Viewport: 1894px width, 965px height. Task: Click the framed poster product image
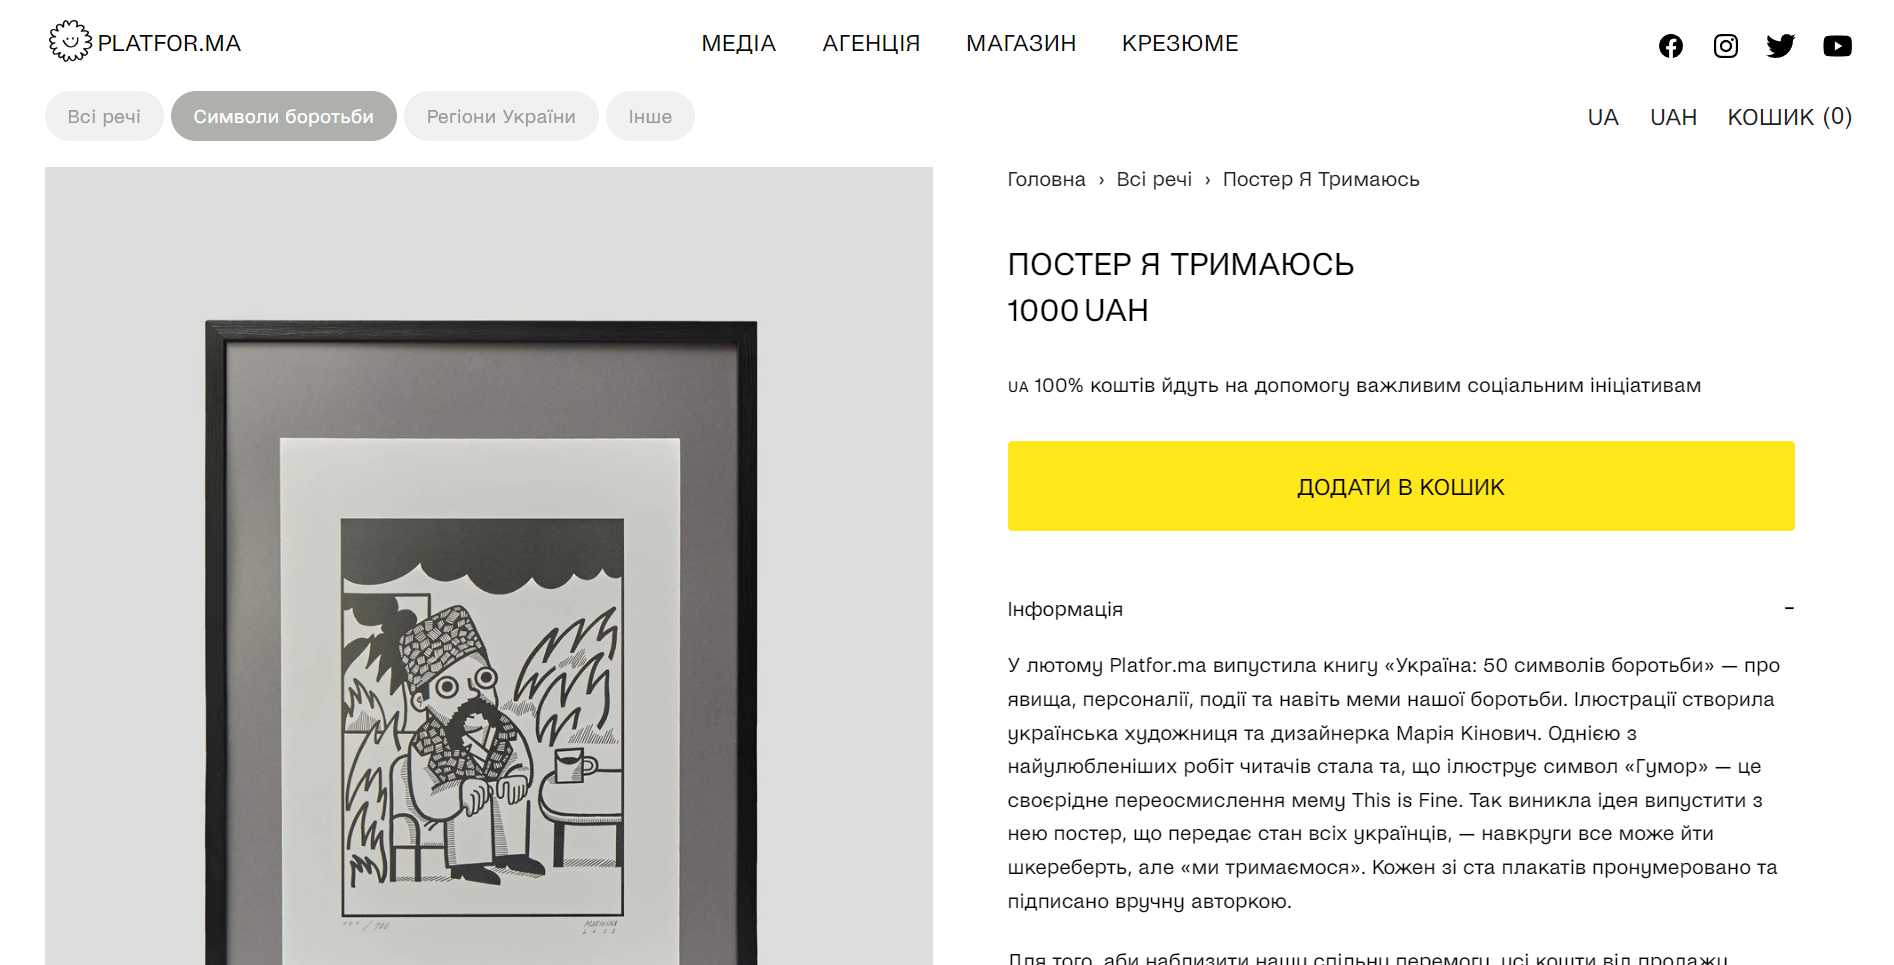tap(489, 566)
